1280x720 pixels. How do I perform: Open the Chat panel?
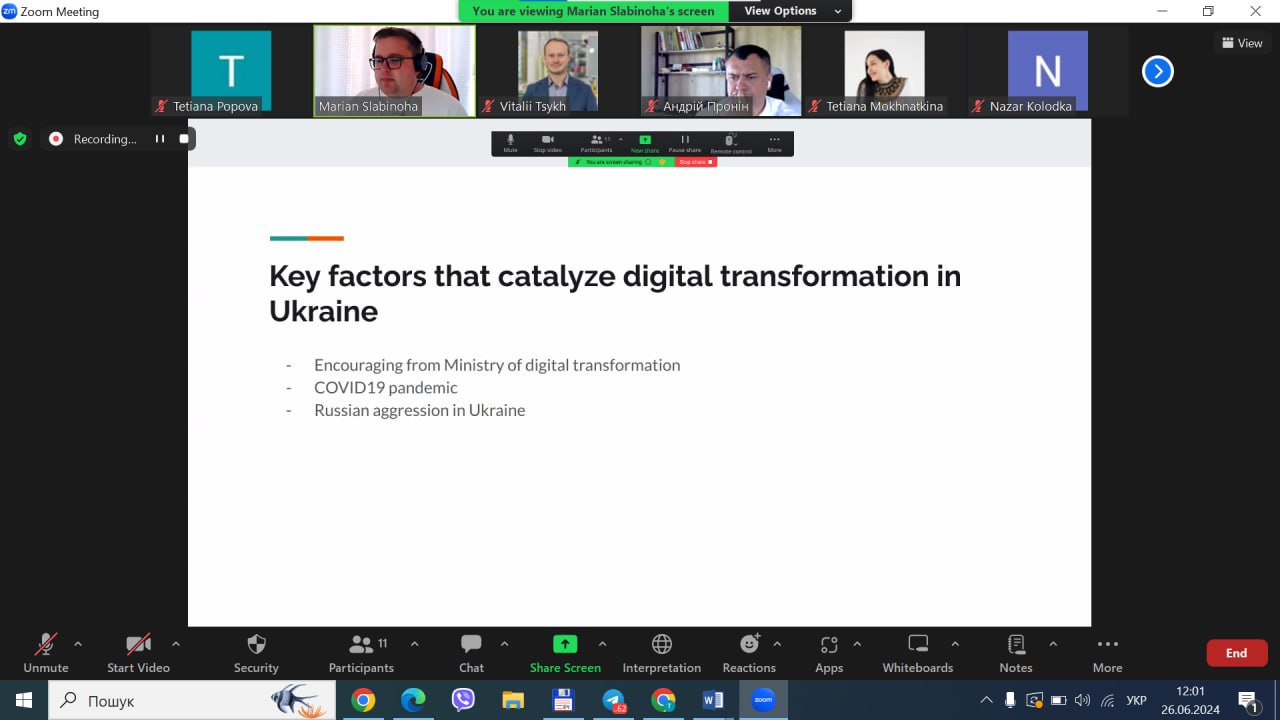point(471,645)
